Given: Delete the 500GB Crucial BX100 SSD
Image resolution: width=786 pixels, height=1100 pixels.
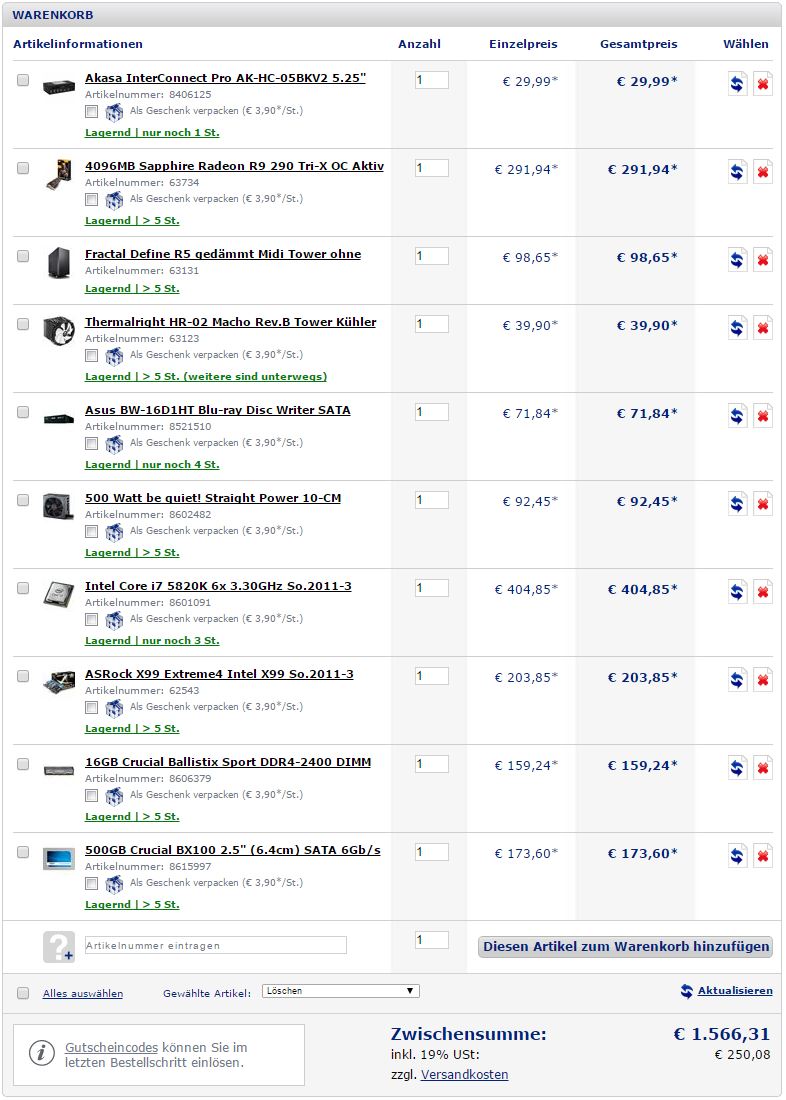Looking at the screenshot, I should (x=763, y=857).
